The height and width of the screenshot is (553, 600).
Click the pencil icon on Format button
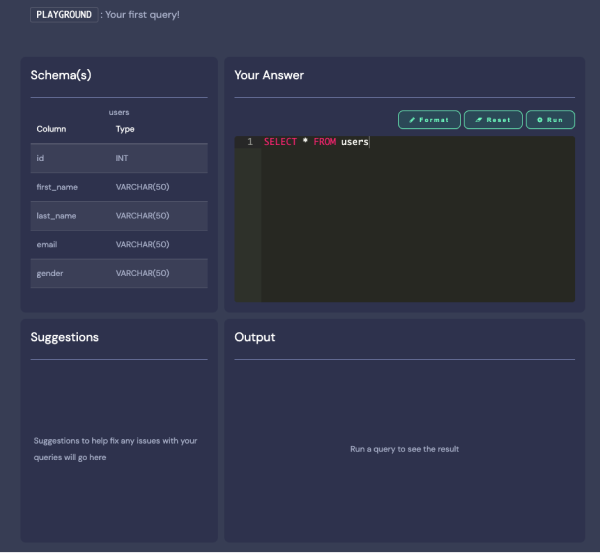click(412, 120)
